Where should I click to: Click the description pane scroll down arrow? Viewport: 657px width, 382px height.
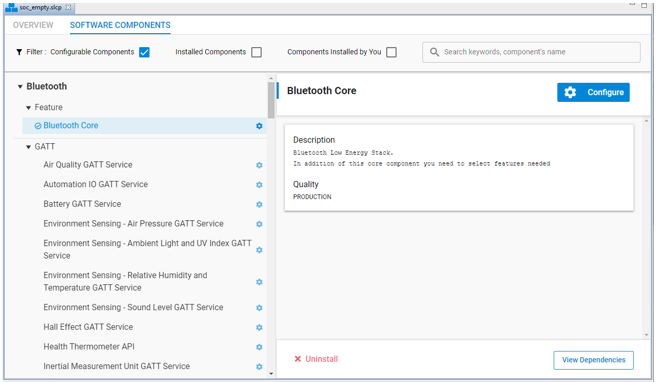point(647,335)
